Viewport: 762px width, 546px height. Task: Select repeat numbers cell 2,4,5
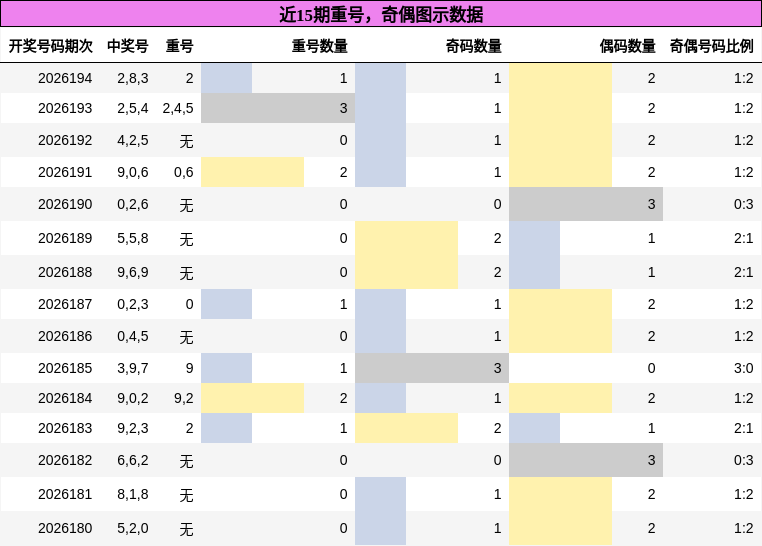click(x=178, y=108)
